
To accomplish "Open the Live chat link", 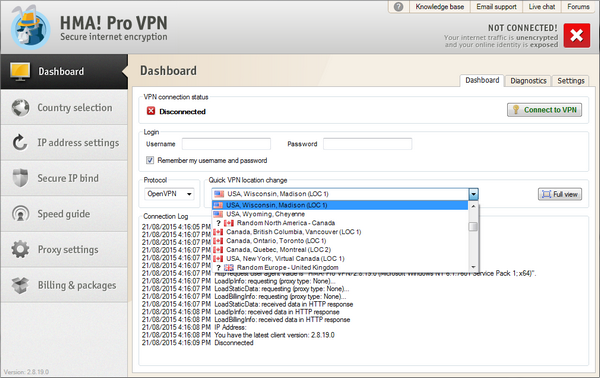I will coord(542,7).
